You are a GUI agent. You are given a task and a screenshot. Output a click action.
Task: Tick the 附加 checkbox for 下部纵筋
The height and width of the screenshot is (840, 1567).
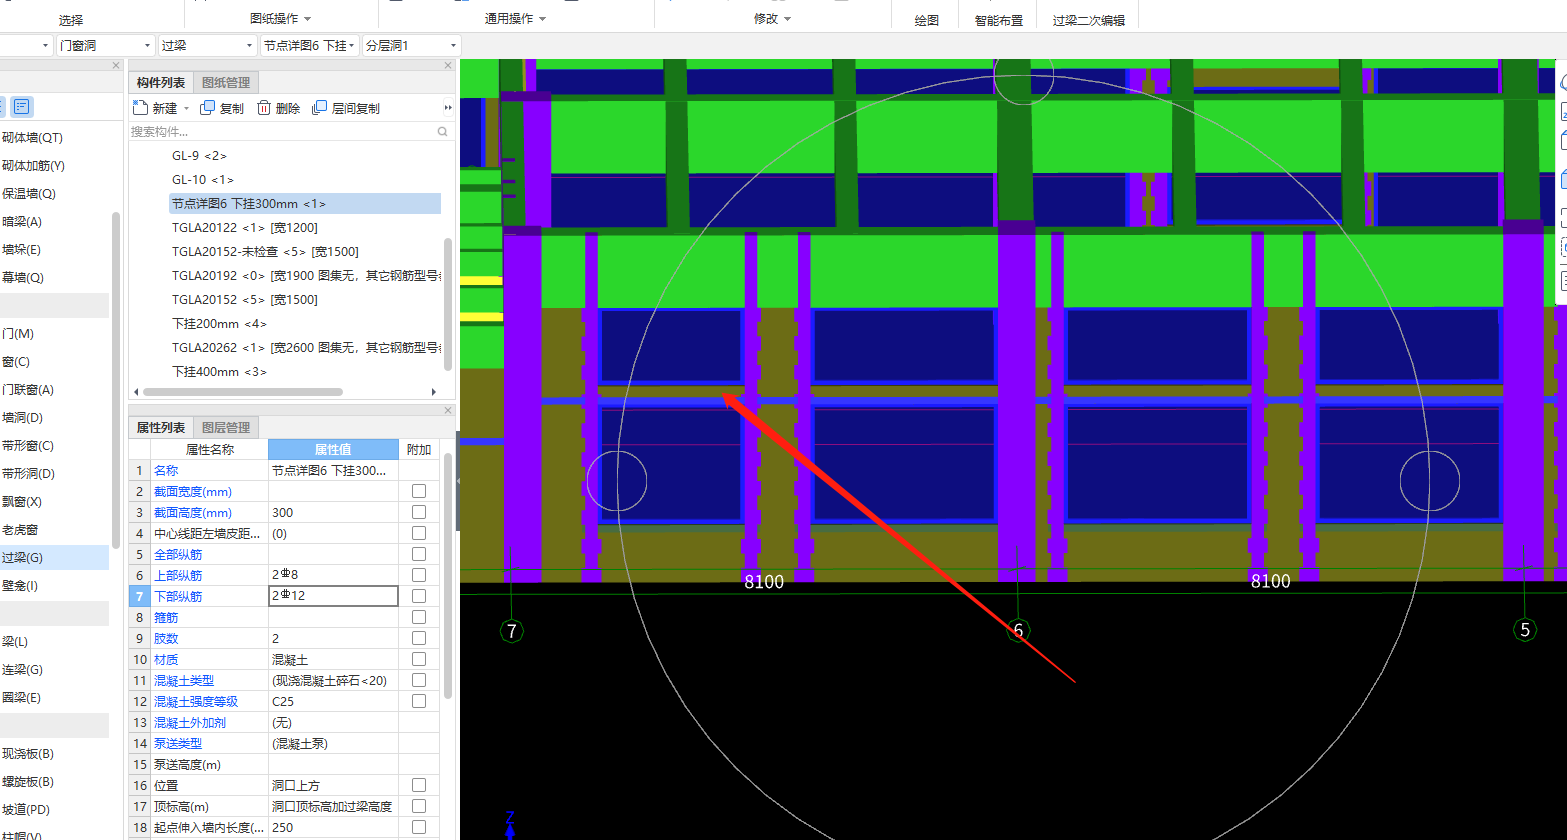click(419, 596)
